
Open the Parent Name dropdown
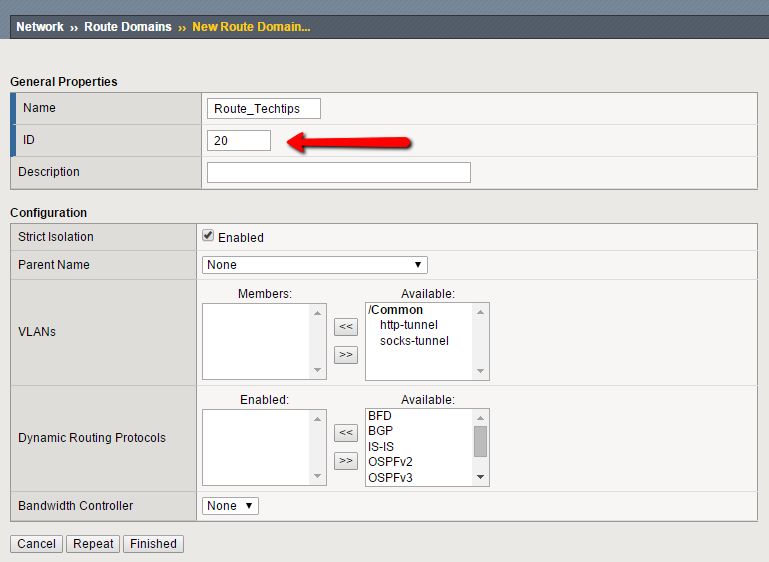[314, 265]
